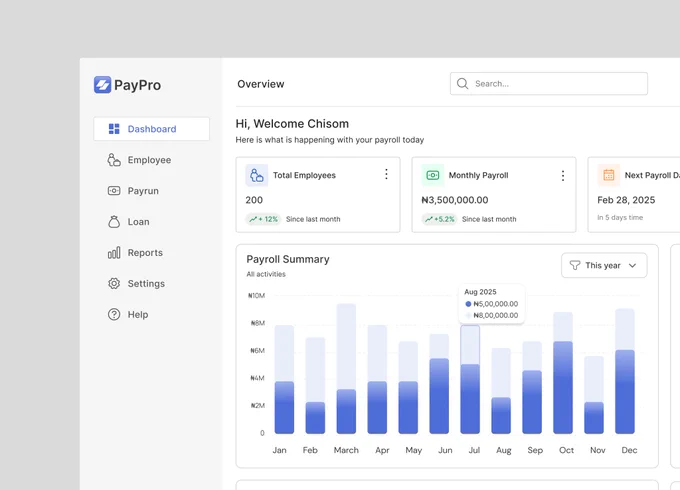Image resolution: width=680 pixels, height=490 pixels.
Task: Focus the Search input field
Action: tap(549, 84)
